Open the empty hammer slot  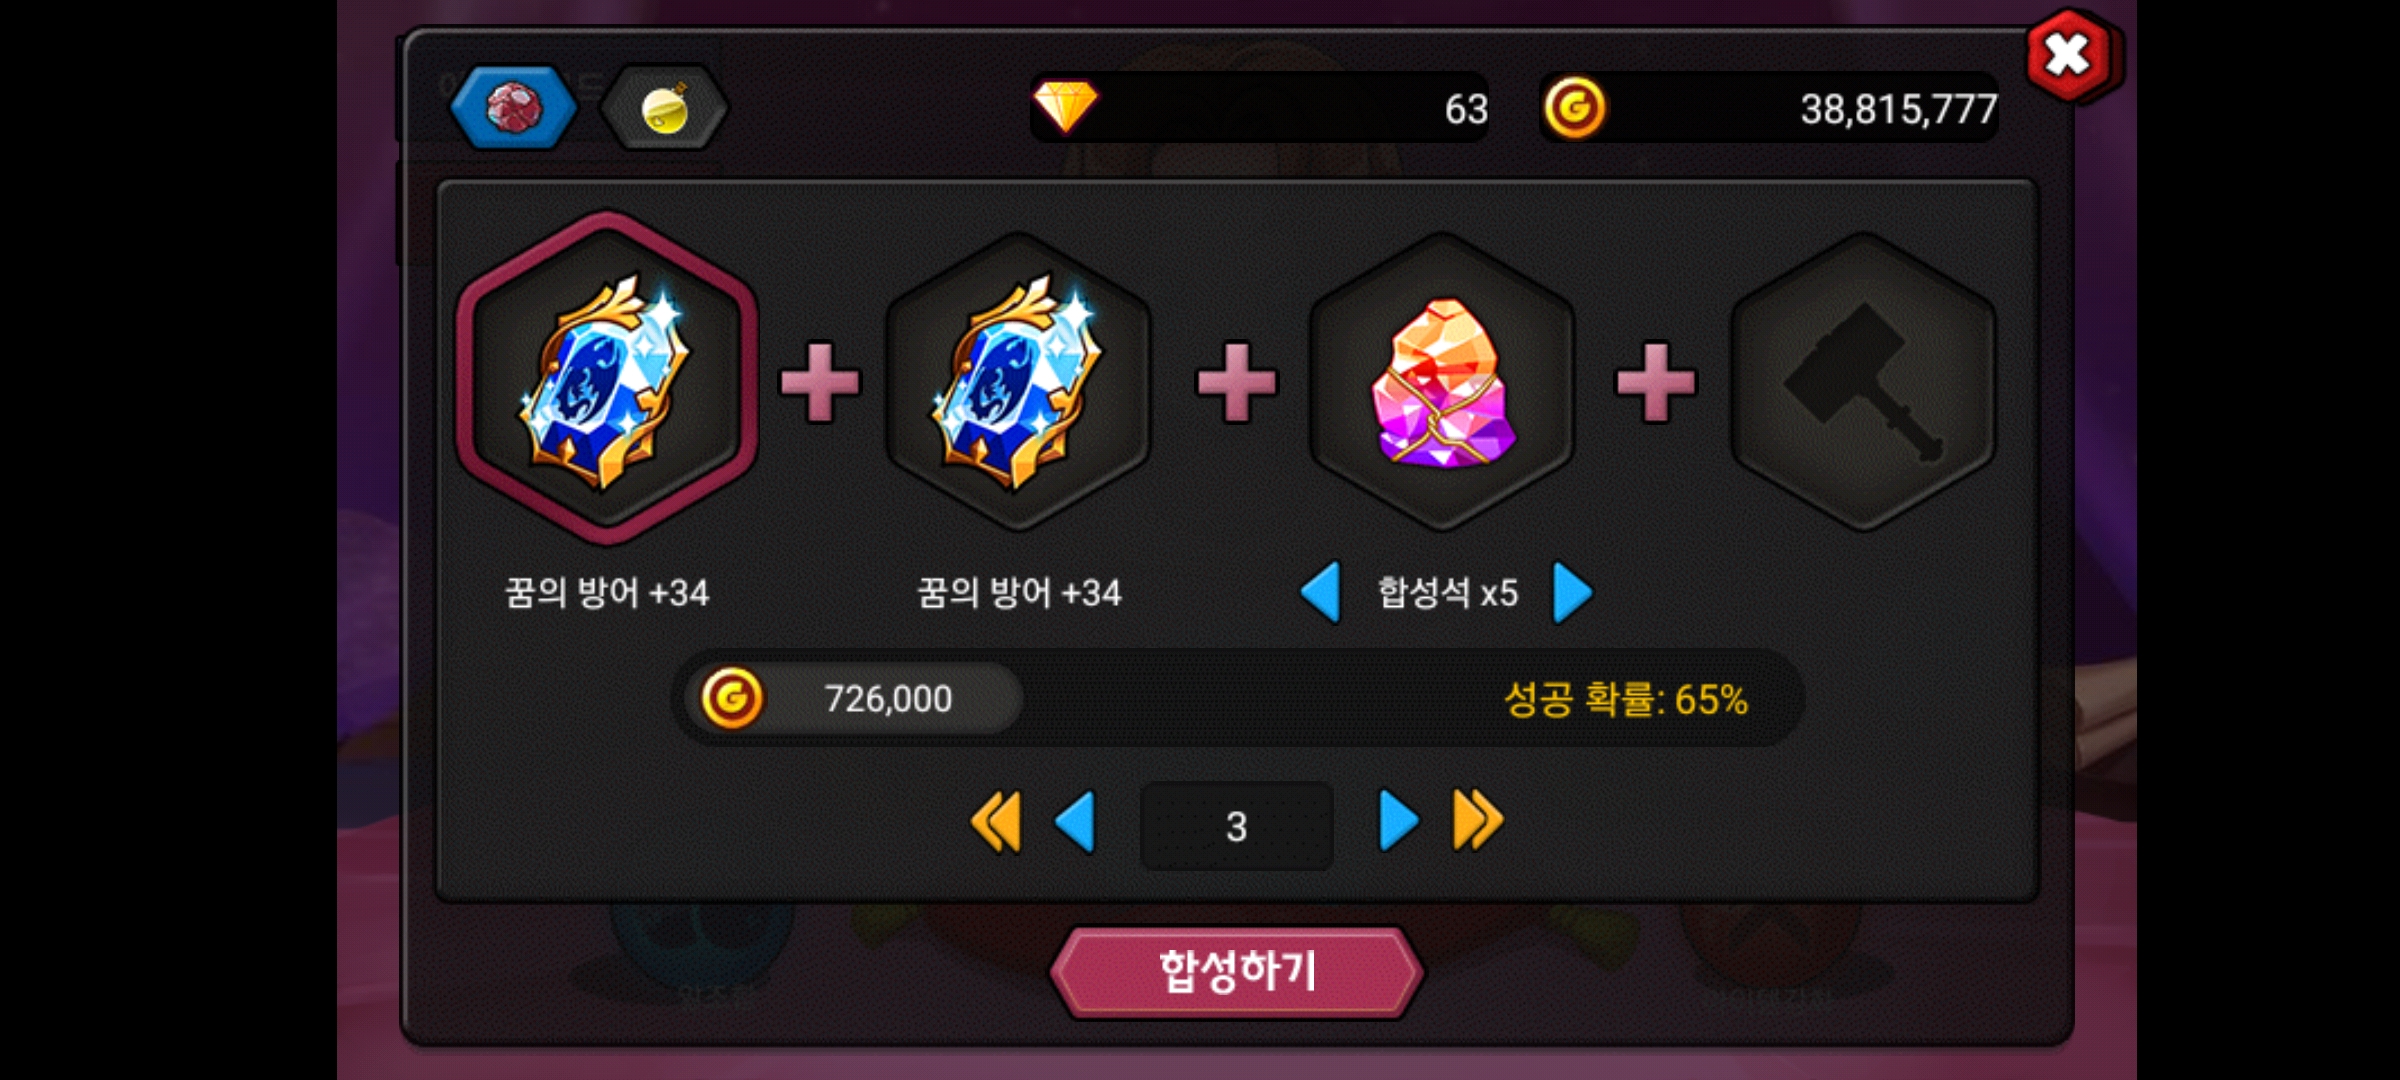pos(1864,382)
